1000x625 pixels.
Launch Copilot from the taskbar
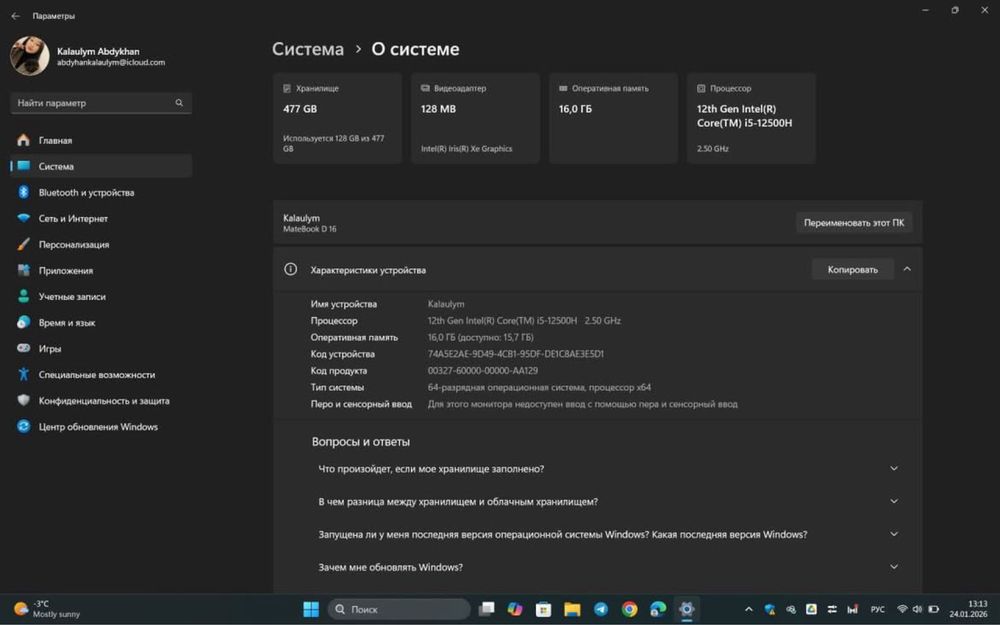pyautogui.click(x=515, y=610)
